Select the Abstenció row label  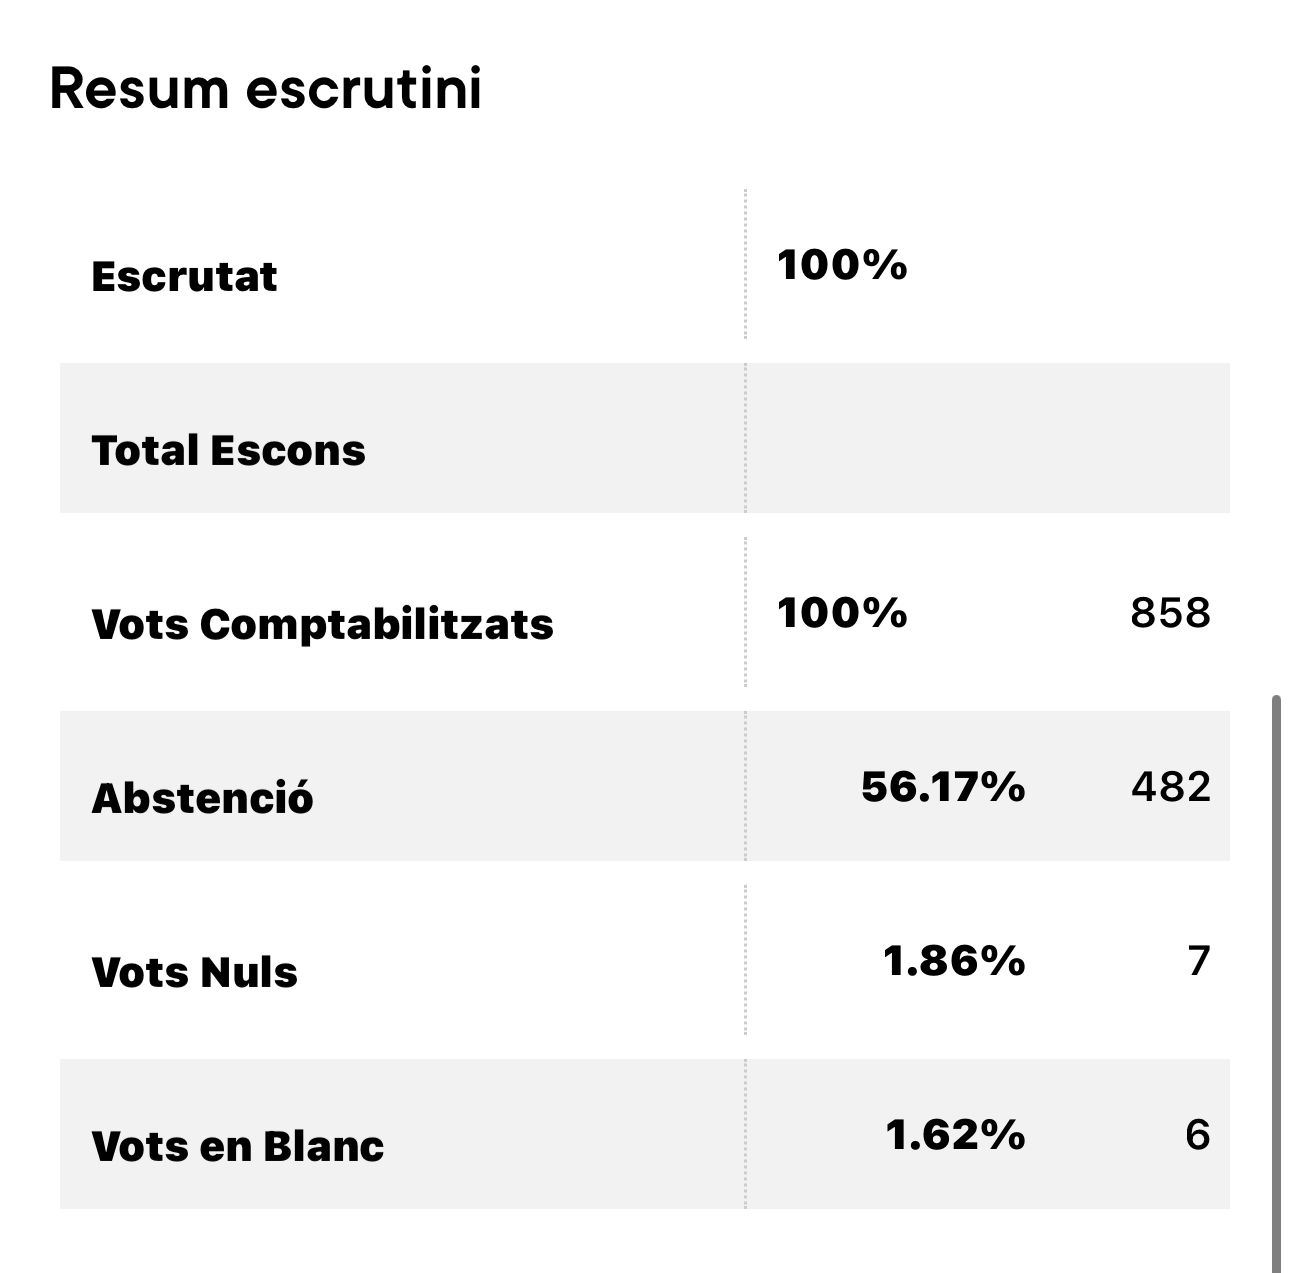(x=202, y=798)
